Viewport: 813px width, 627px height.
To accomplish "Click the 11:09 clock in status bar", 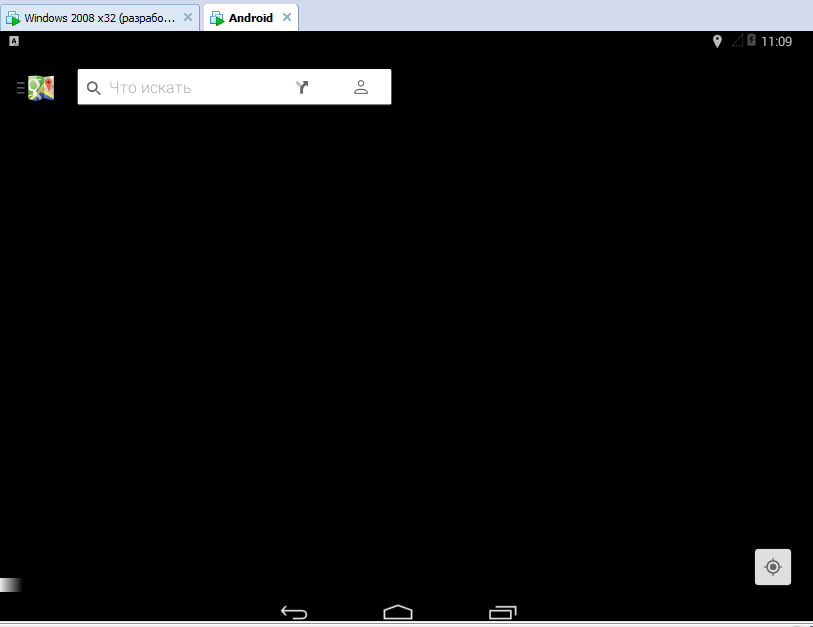I will tap(777, 42).
